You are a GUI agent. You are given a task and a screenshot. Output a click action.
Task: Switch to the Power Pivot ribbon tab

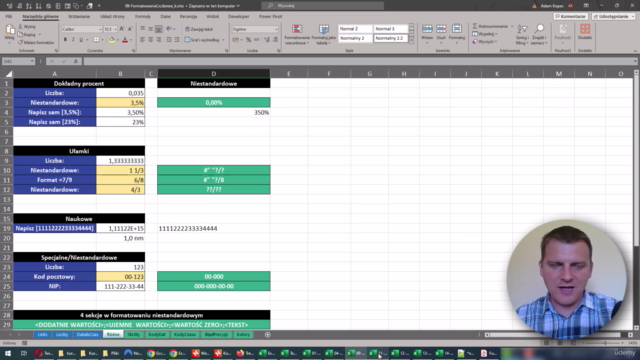270,17
